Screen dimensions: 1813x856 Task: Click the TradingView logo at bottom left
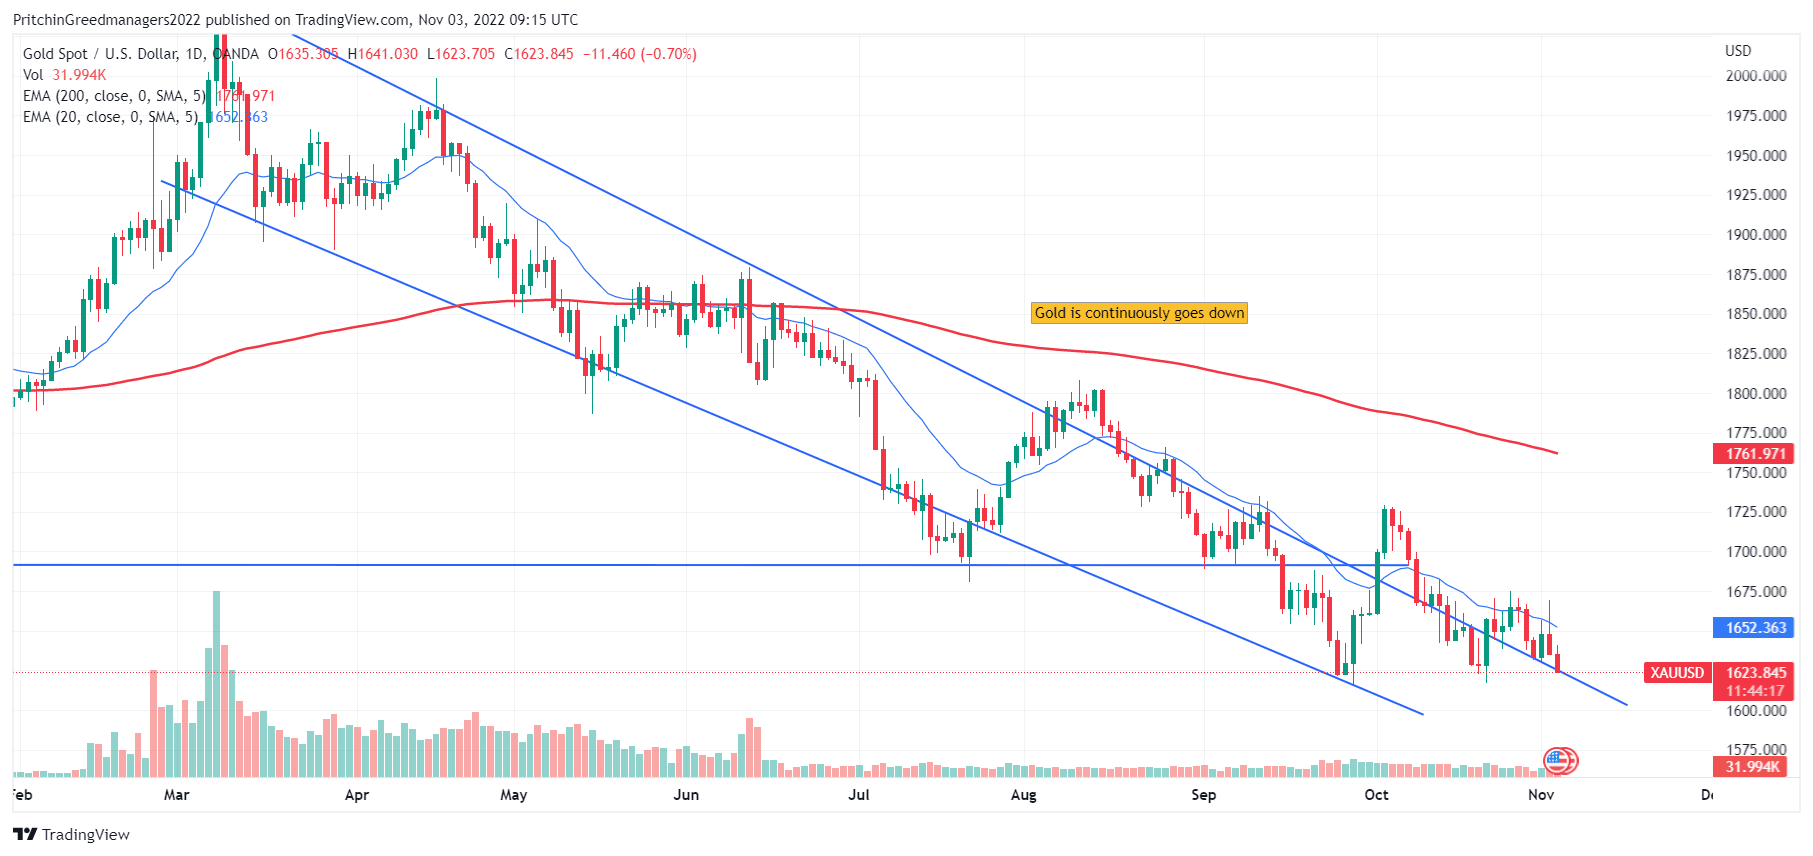point(71,834)
